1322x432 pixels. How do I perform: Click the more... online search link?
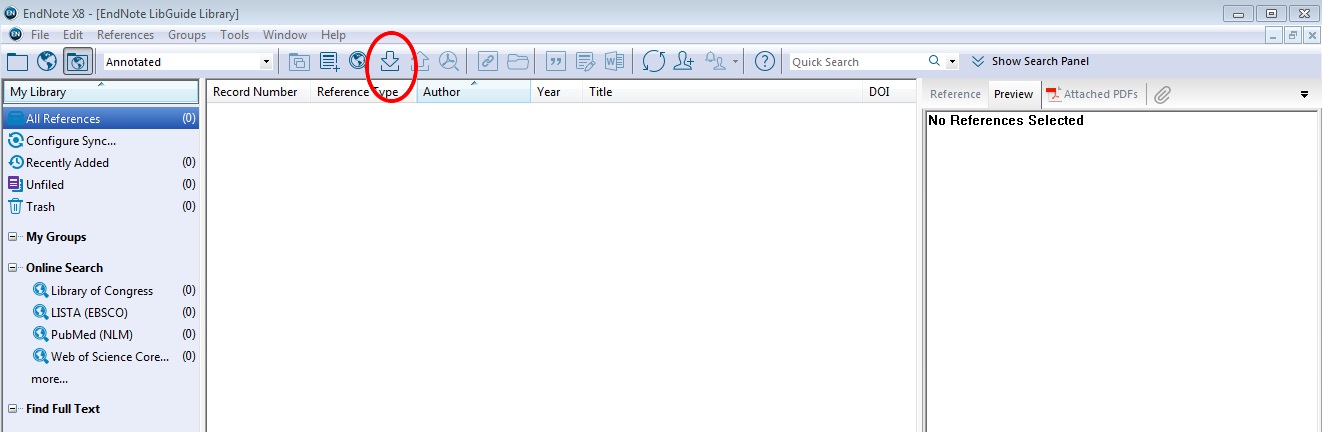click(49, 379)
